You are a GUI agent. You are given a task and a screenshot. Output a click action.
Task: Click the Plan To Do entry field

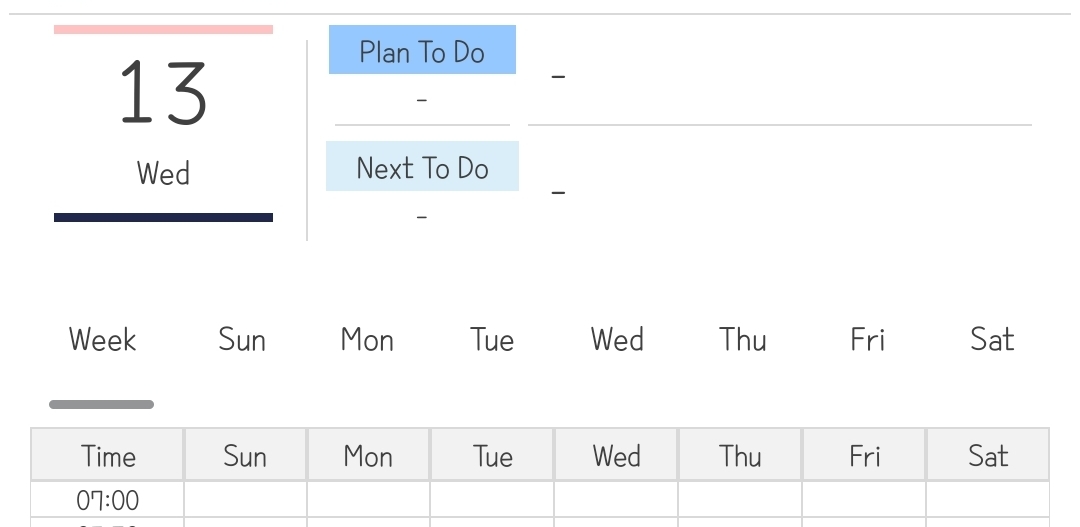pyautogui.click(x=778, y=78)
